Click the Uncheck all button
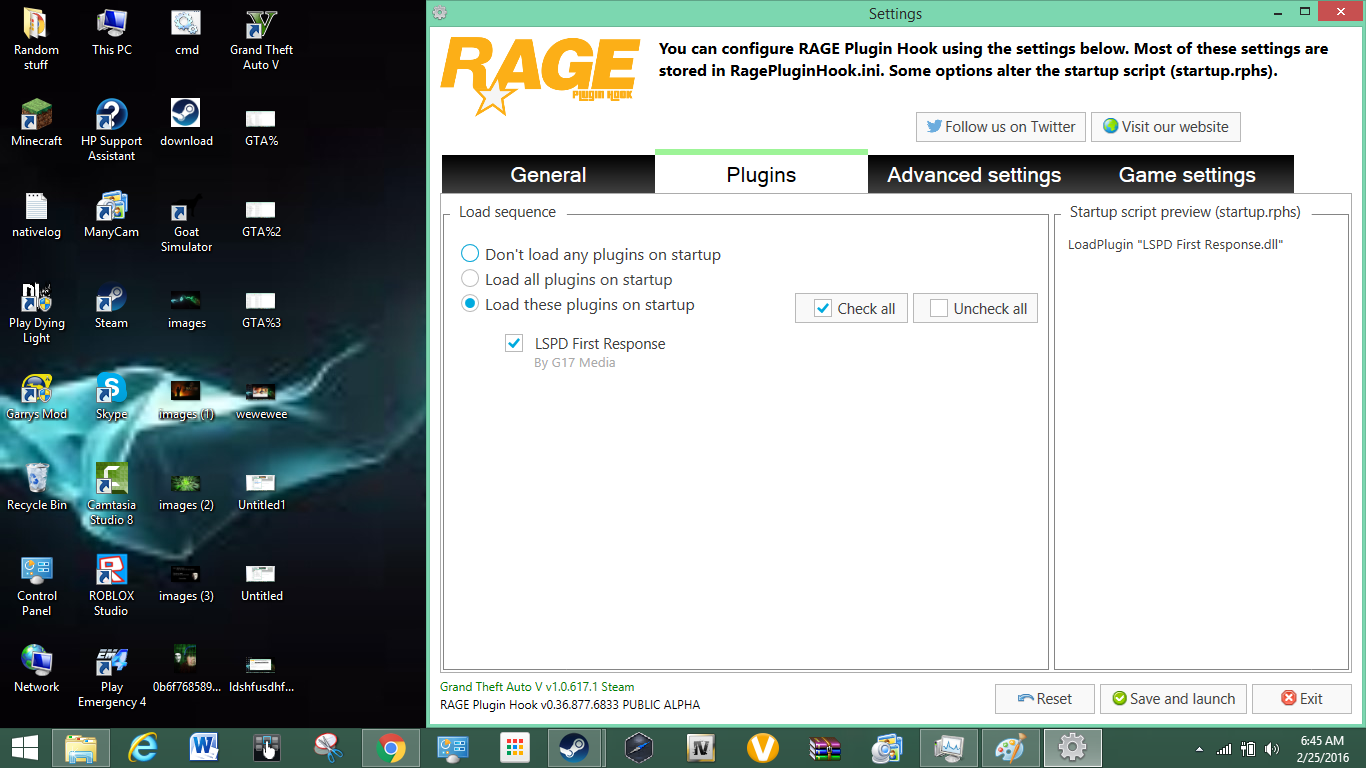The width and height of the screenshot is (1366, 768). pos(976,308)
